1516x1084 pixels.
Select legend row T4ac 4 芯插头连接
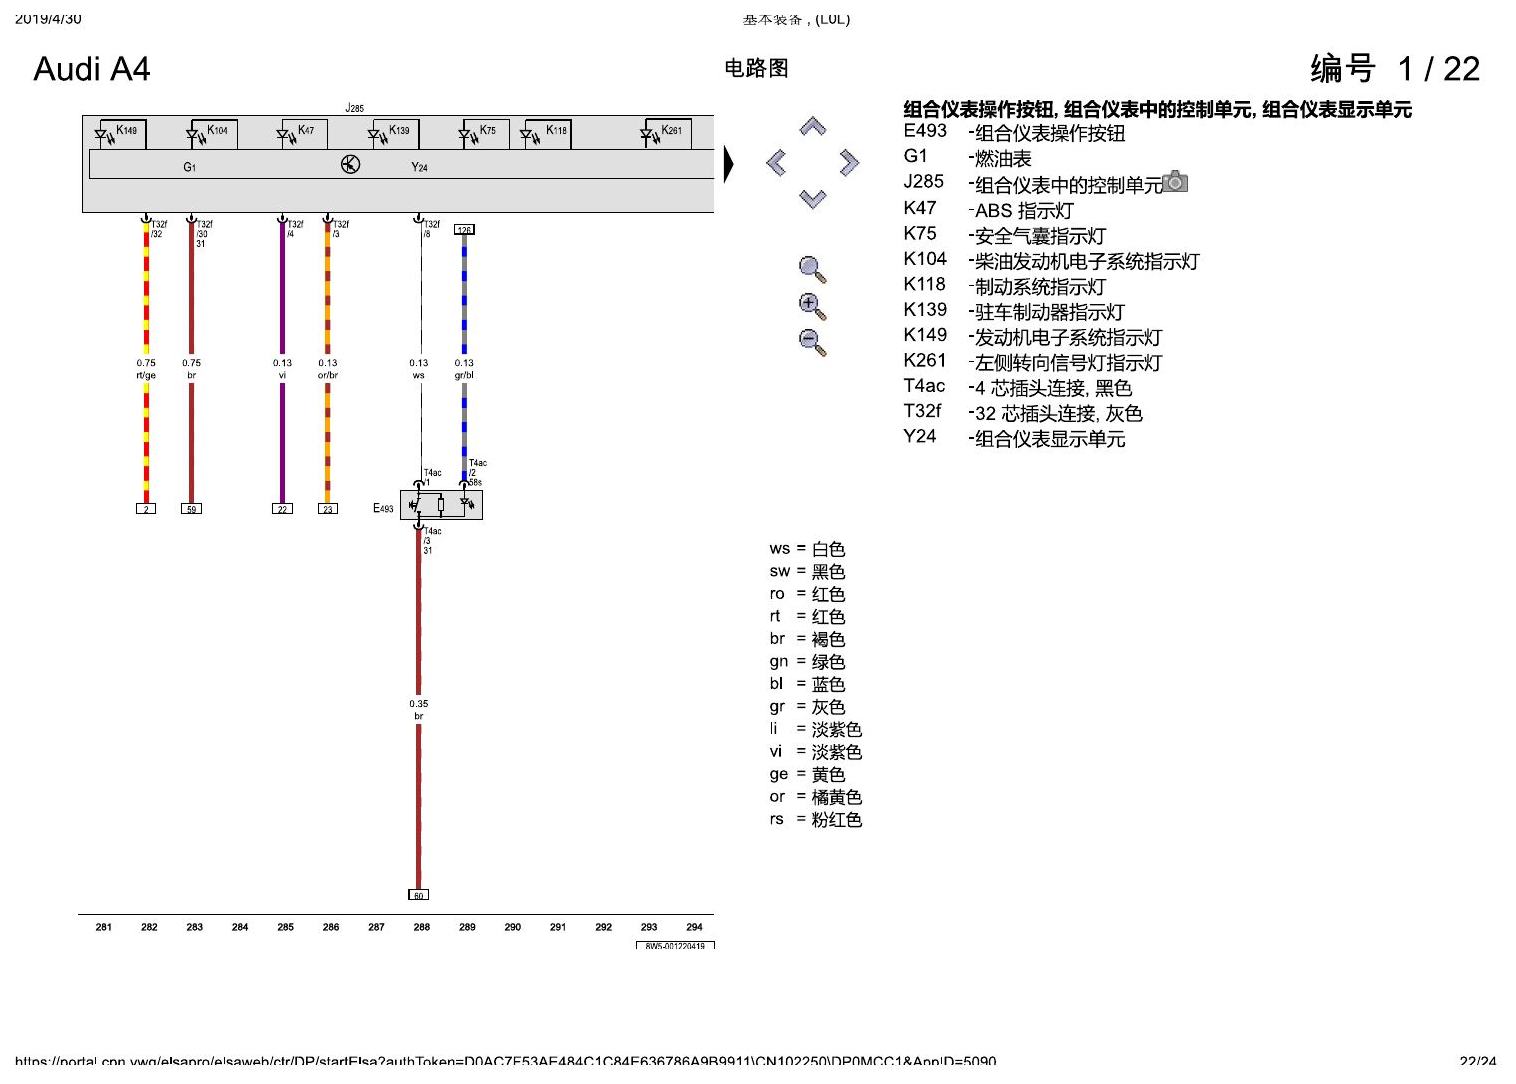1018,387
